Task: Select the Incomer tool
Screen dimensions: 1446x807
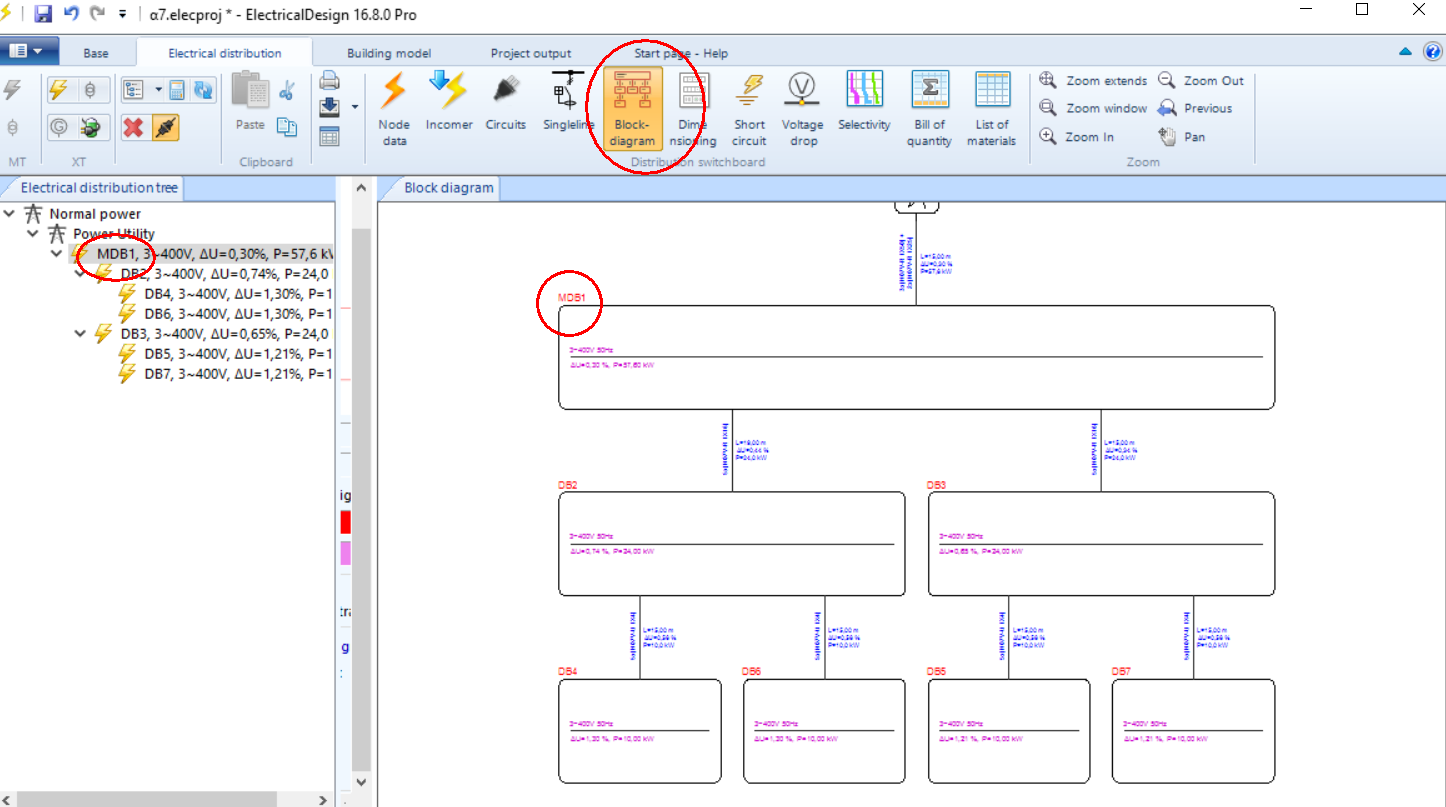Action: 448,108
